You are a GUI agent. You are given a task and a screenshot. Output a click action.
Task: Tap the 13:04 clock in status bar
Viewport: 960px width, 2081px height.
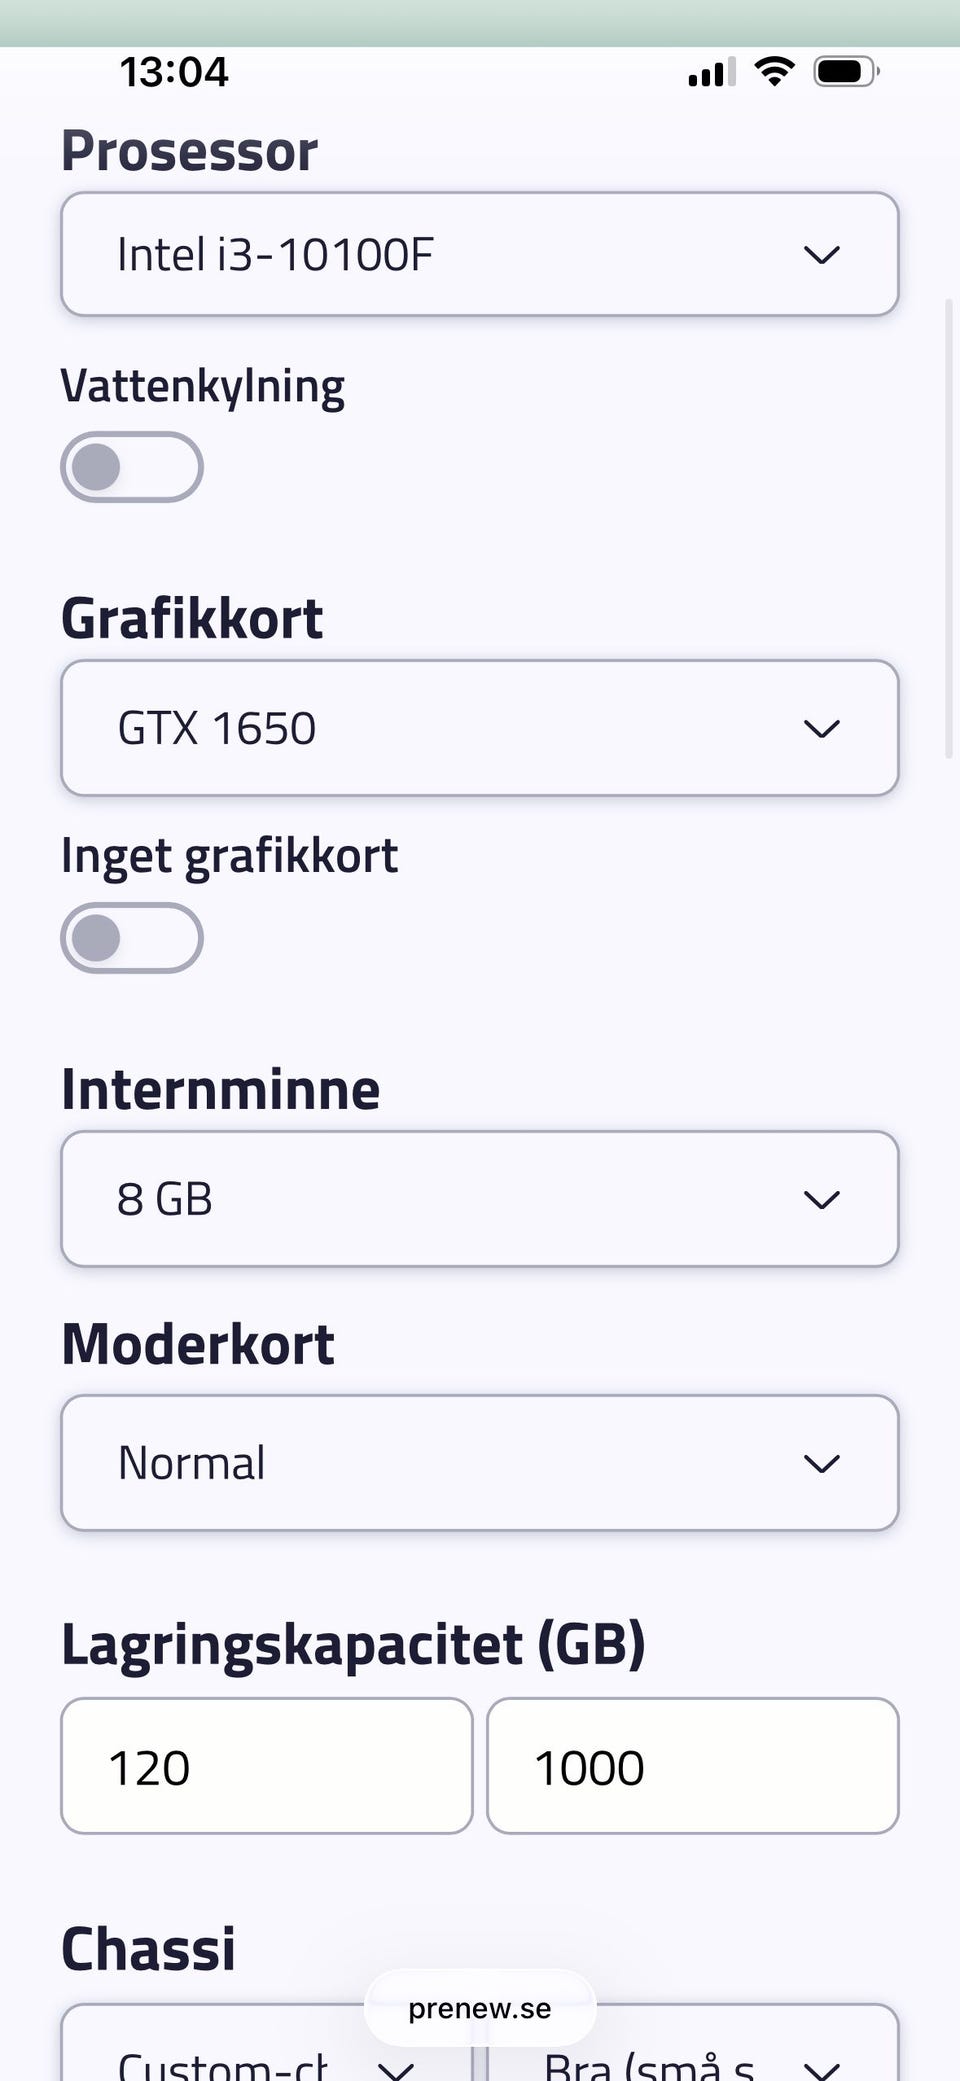pos(174,72)
